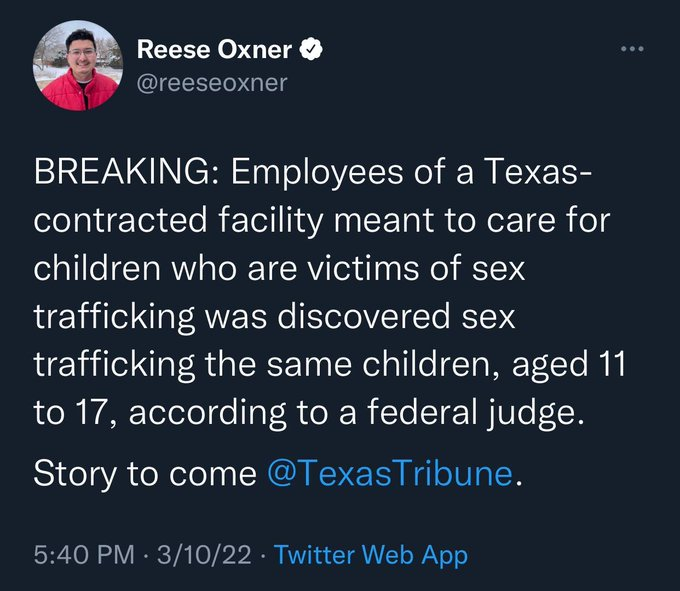680x591 pixels.
Task: Click the Reese Oxner display name
Action: click(213, 49)
